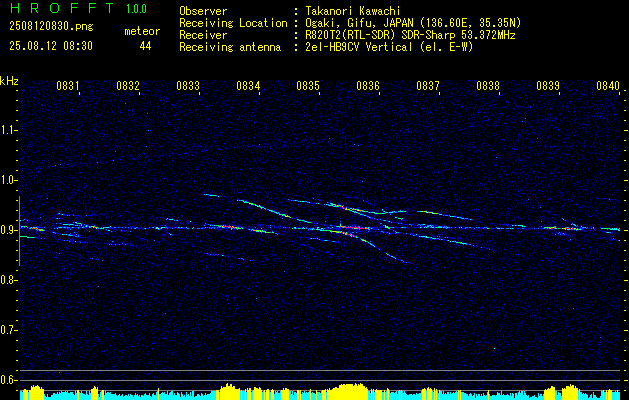Click the meteor count value 44
Viewport: 629px width, 400px height.
[145, 46]
